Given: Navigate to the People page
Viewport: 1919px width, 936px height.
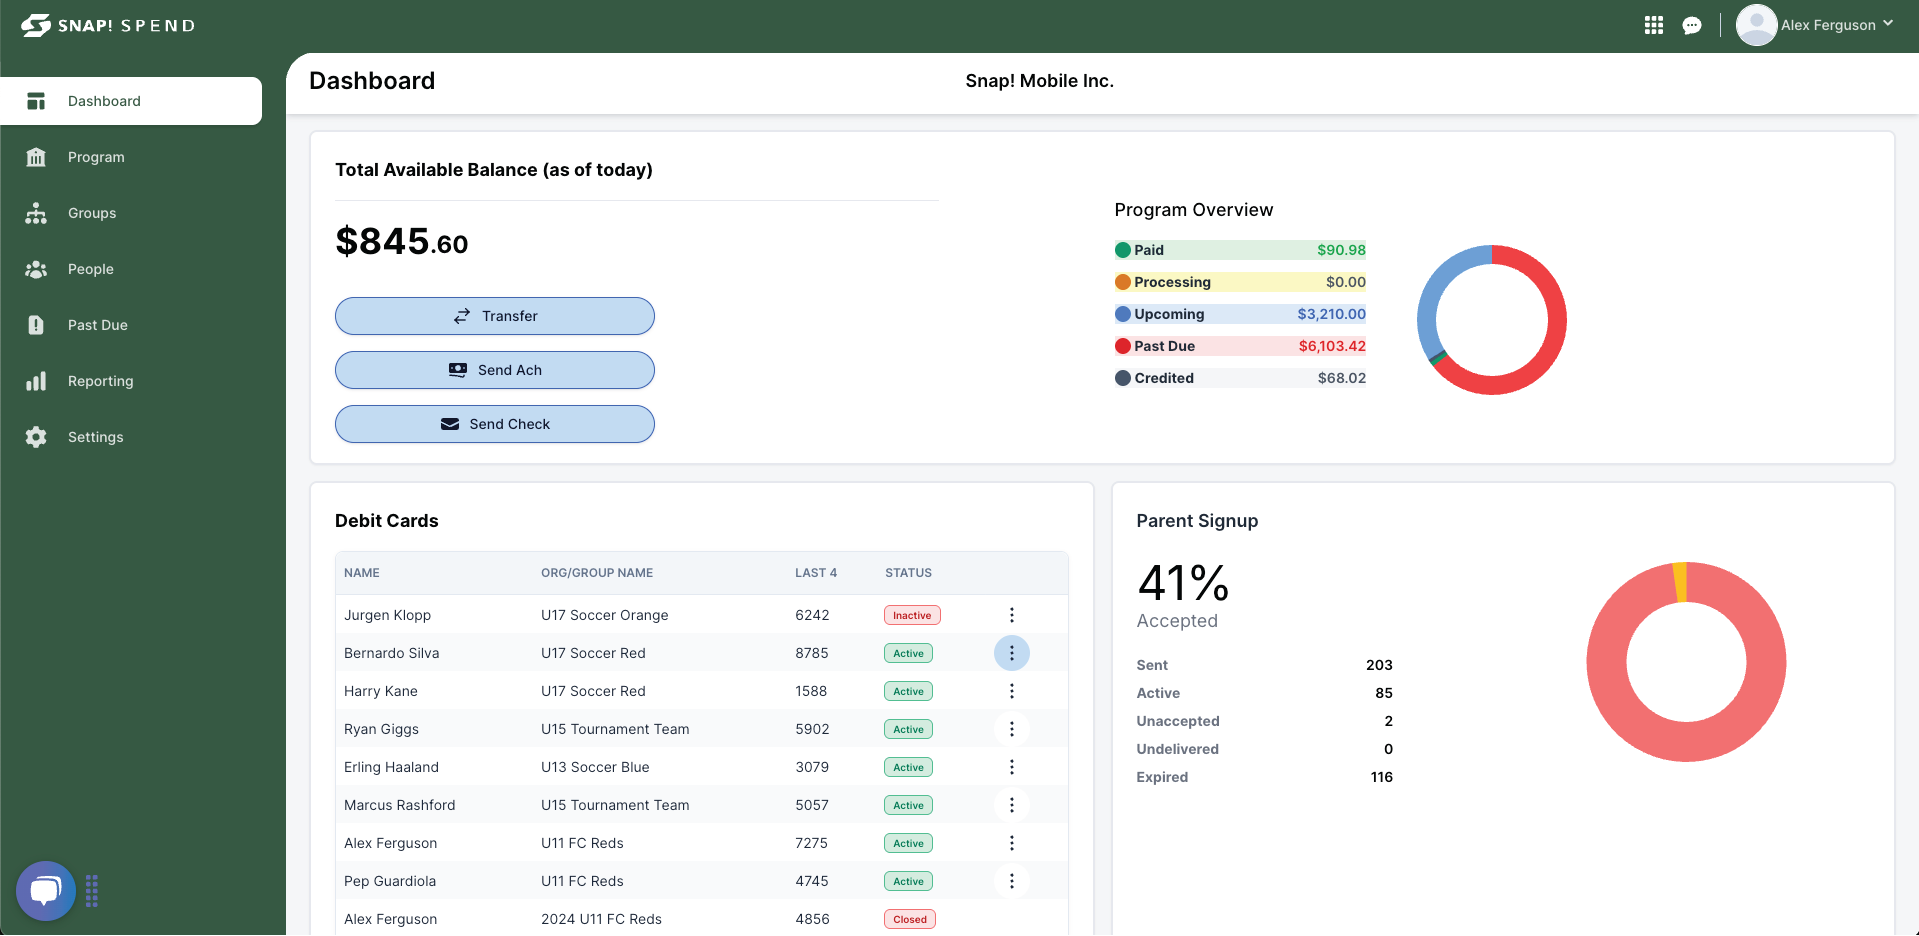Looking at the screenshot, I should click(90, 269).
